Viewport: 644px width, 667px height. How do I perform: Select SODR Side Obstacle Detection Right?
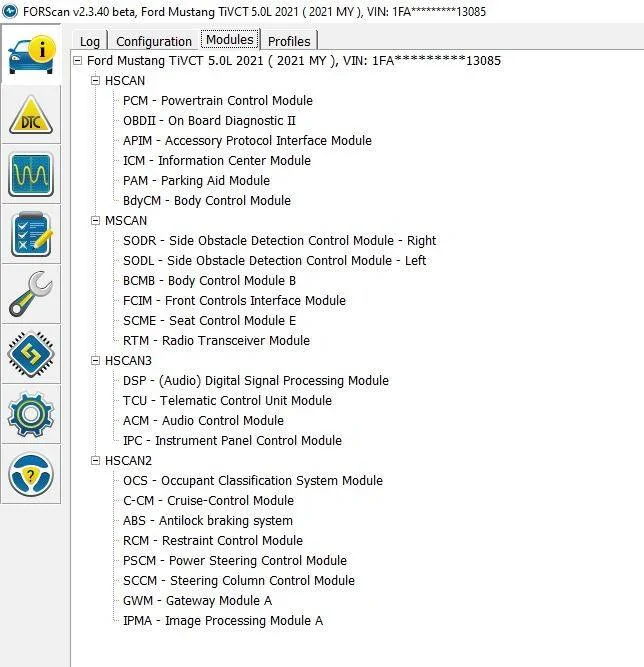click(279, 240)
